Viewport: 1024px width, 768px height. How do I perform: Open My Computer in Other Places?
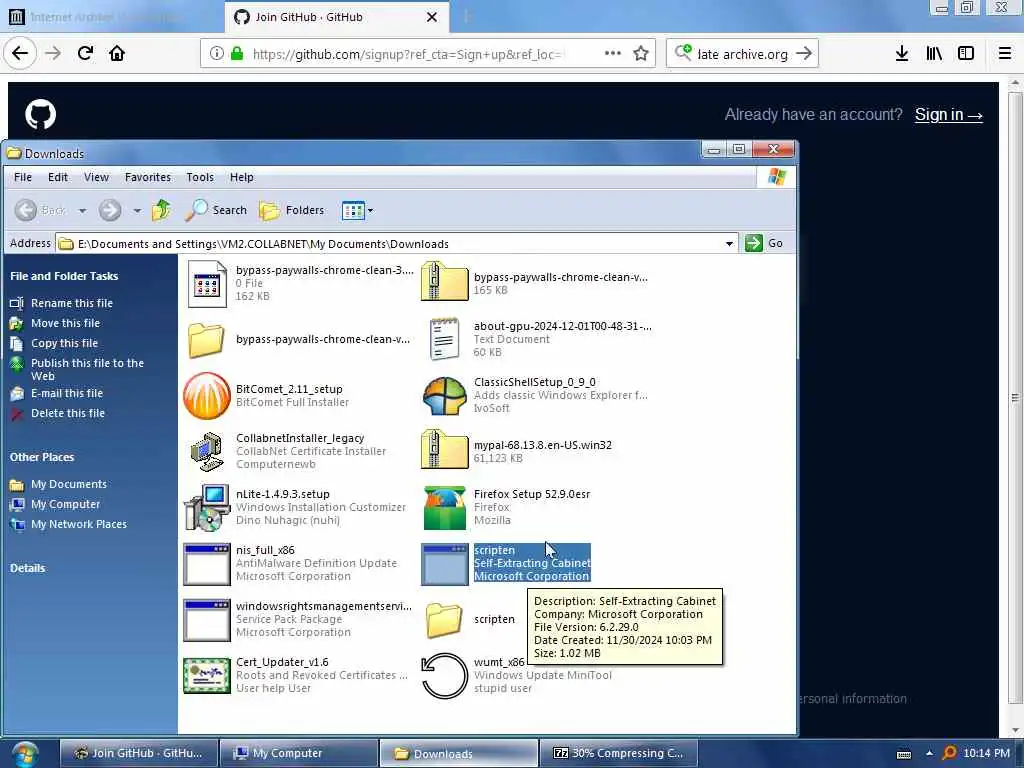[65, 504]
